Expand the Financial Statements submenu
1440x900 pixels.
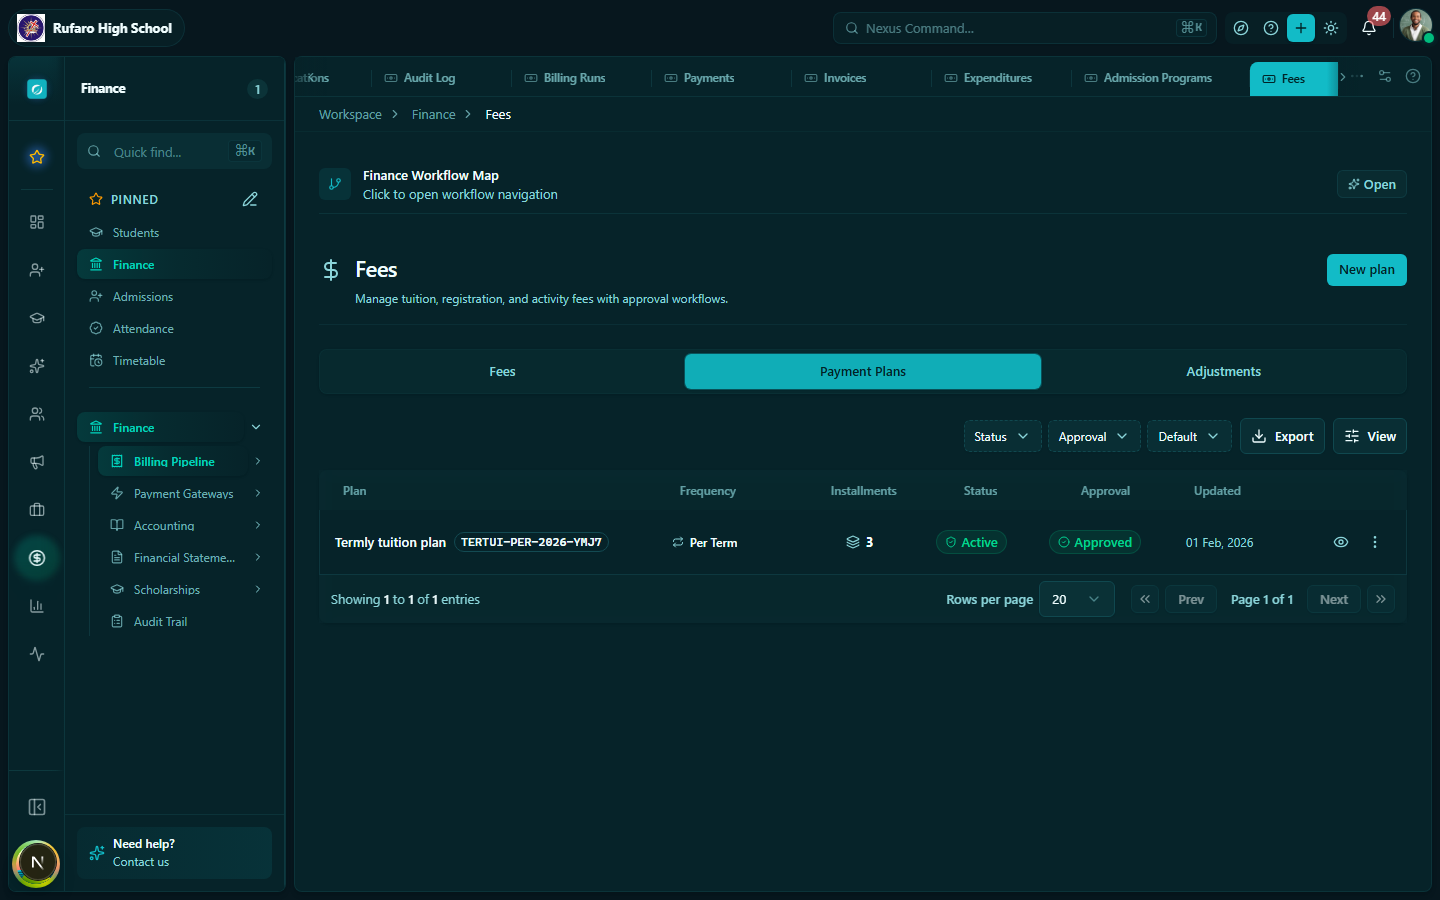click(x=258, y=557)
